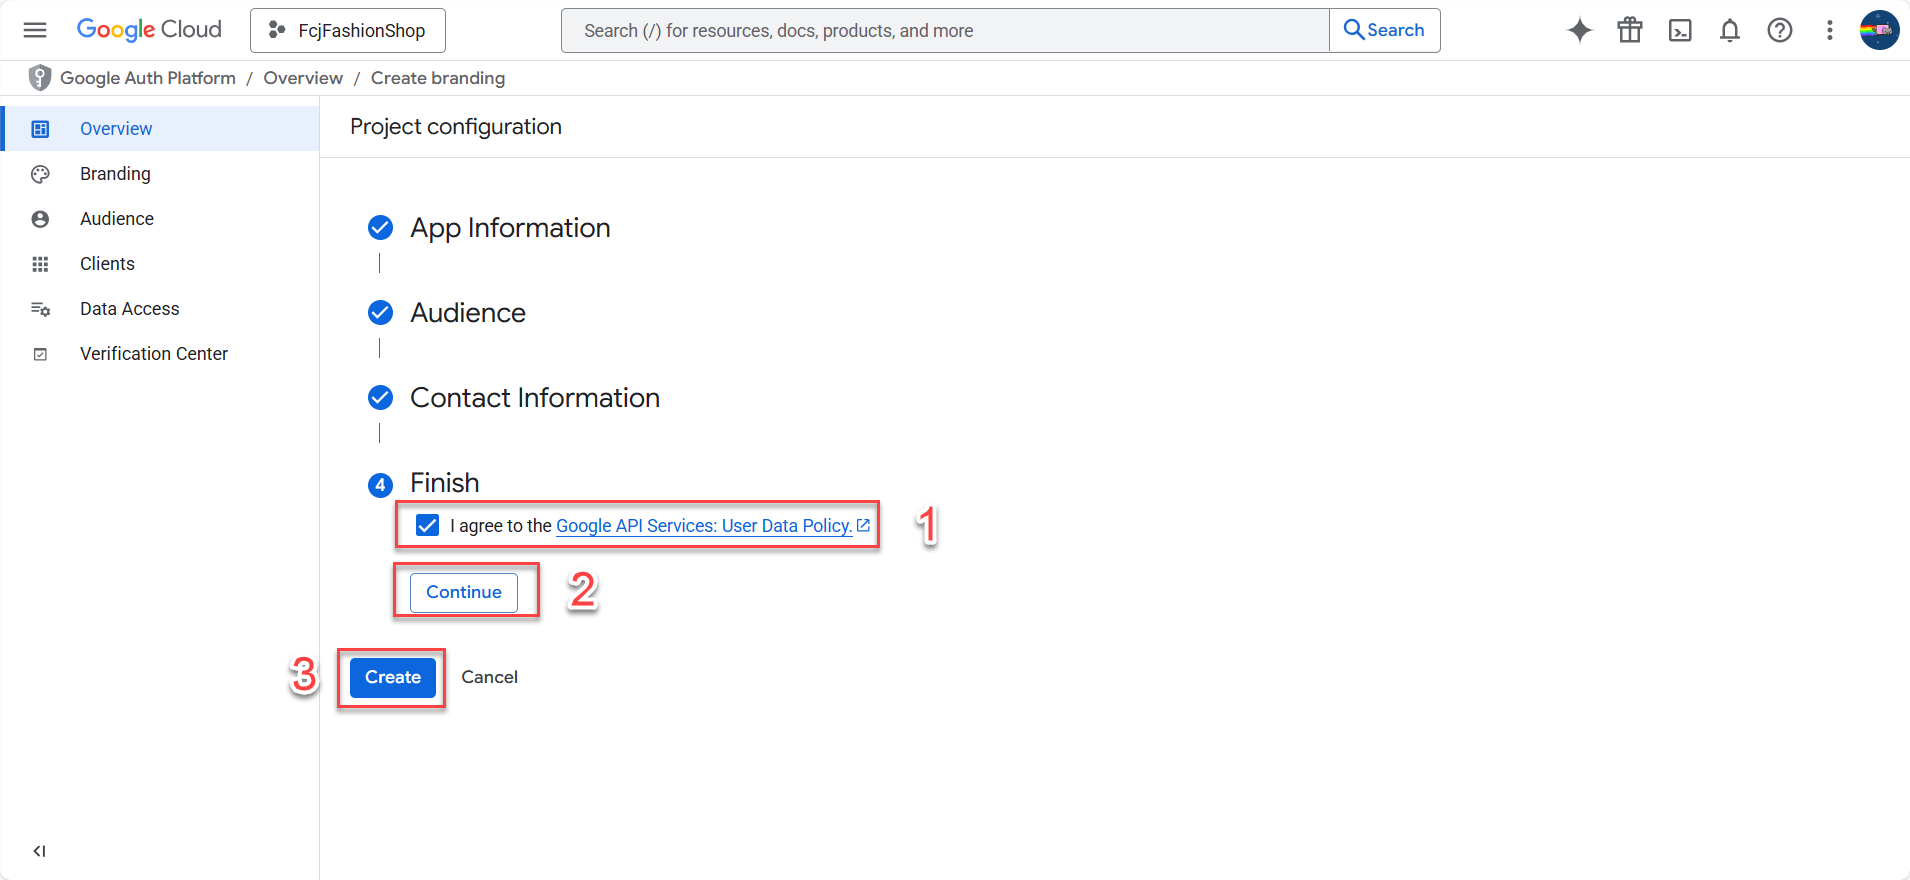Click the Finish step heading
This screenshot has height=880, width=1910.
click(x=445, y=483)
